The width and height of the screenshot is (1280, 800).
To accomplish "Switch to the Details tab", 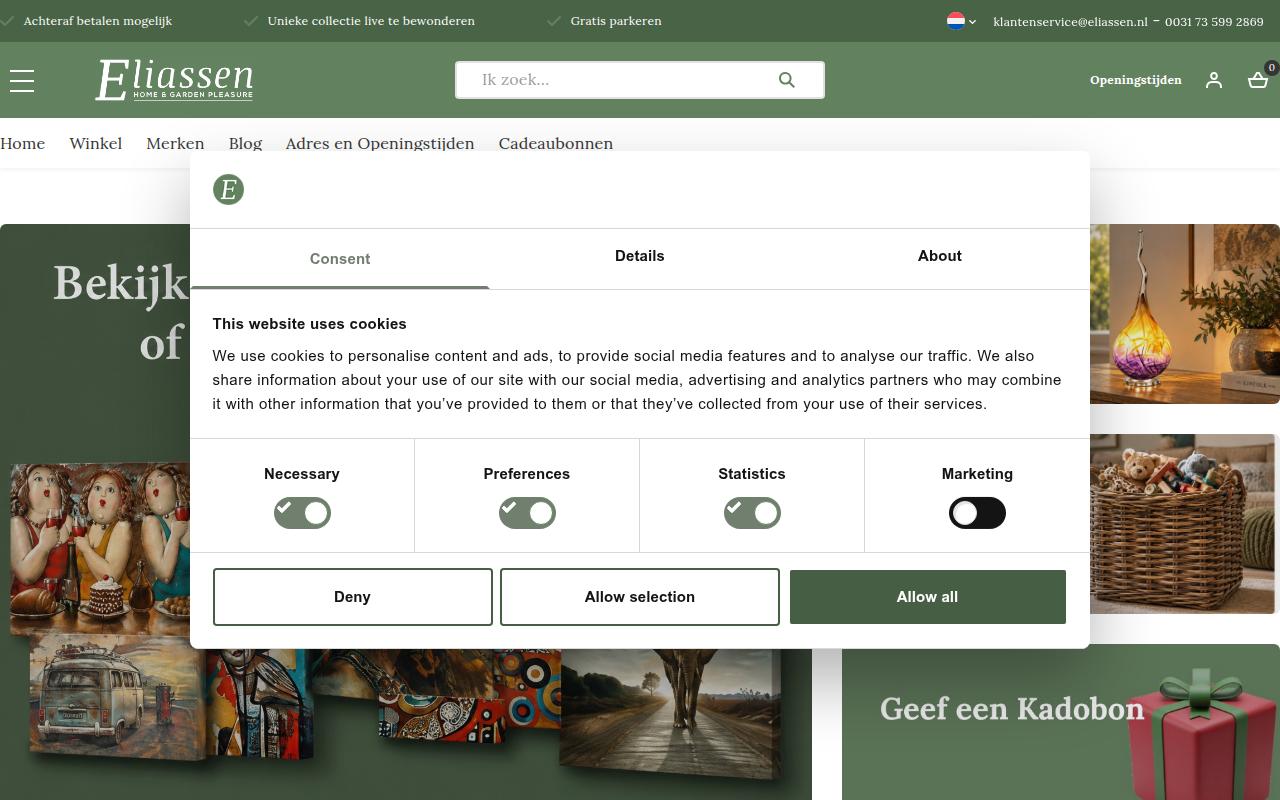I will coord(640,256).
